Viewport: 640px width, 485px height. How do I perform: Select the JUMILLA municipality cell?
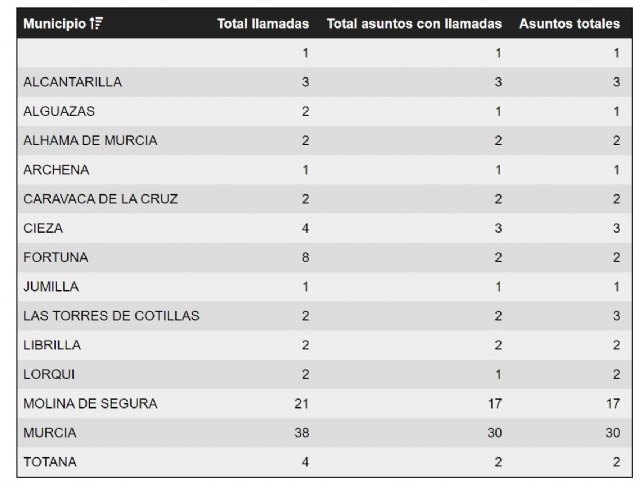tap(51, 287)
